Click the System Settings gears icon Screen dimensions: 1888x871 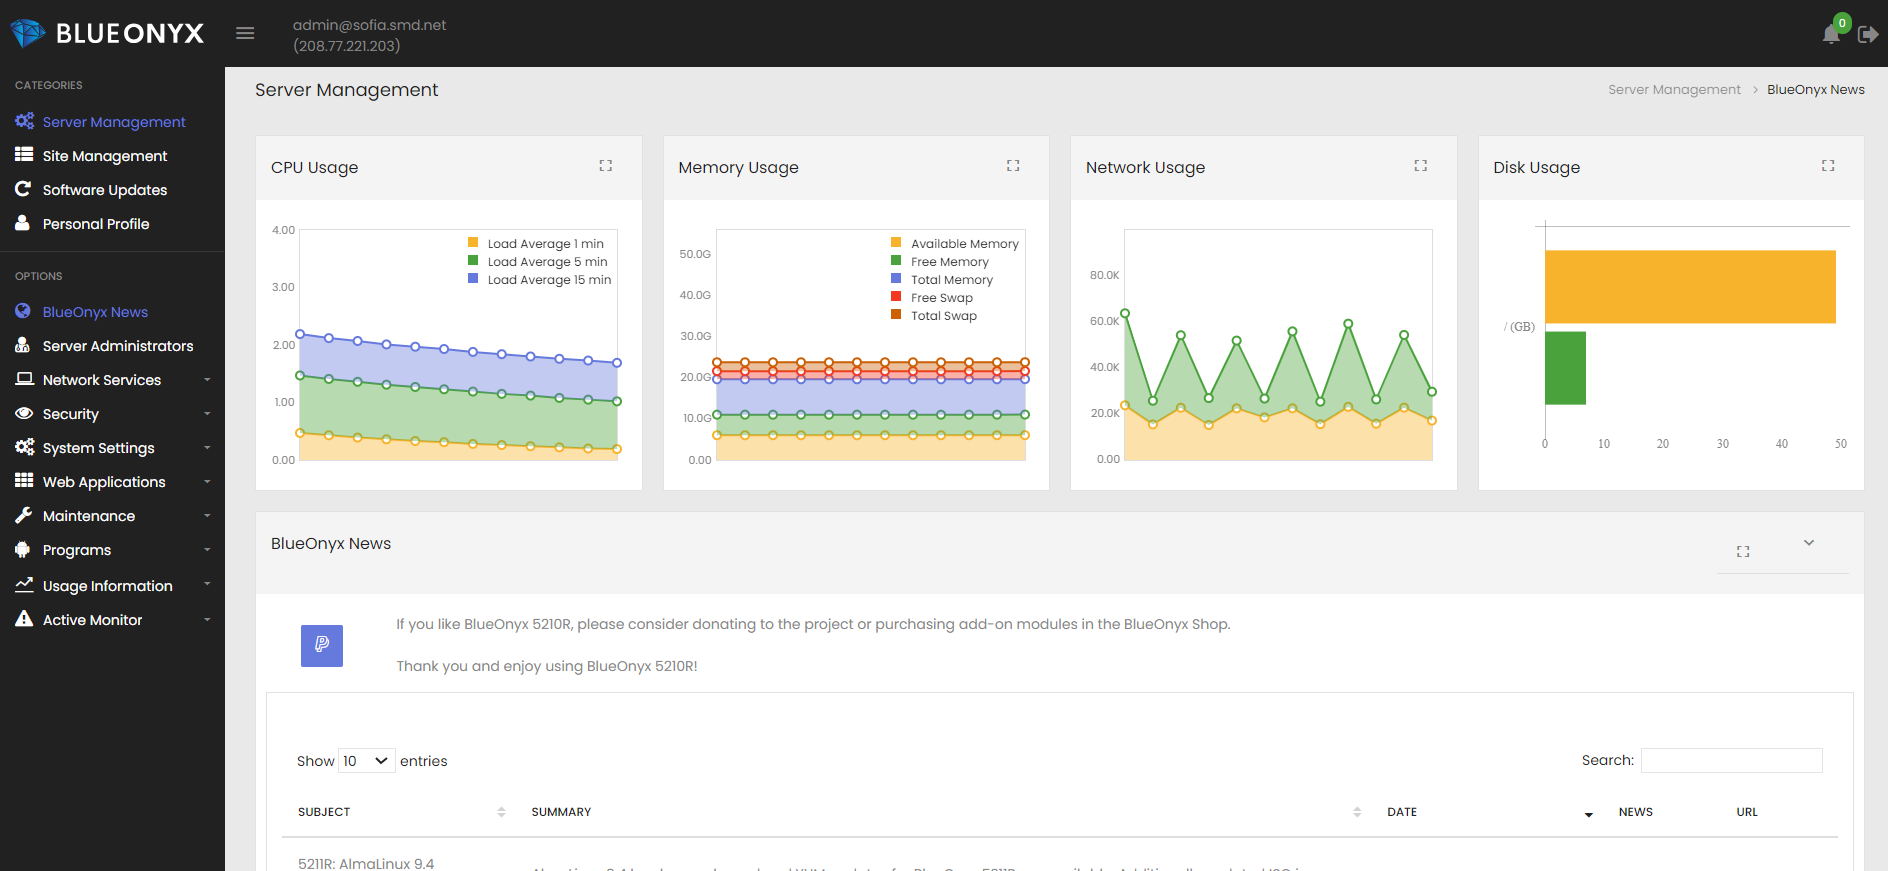pyautogui.click(x=24, y=447)
